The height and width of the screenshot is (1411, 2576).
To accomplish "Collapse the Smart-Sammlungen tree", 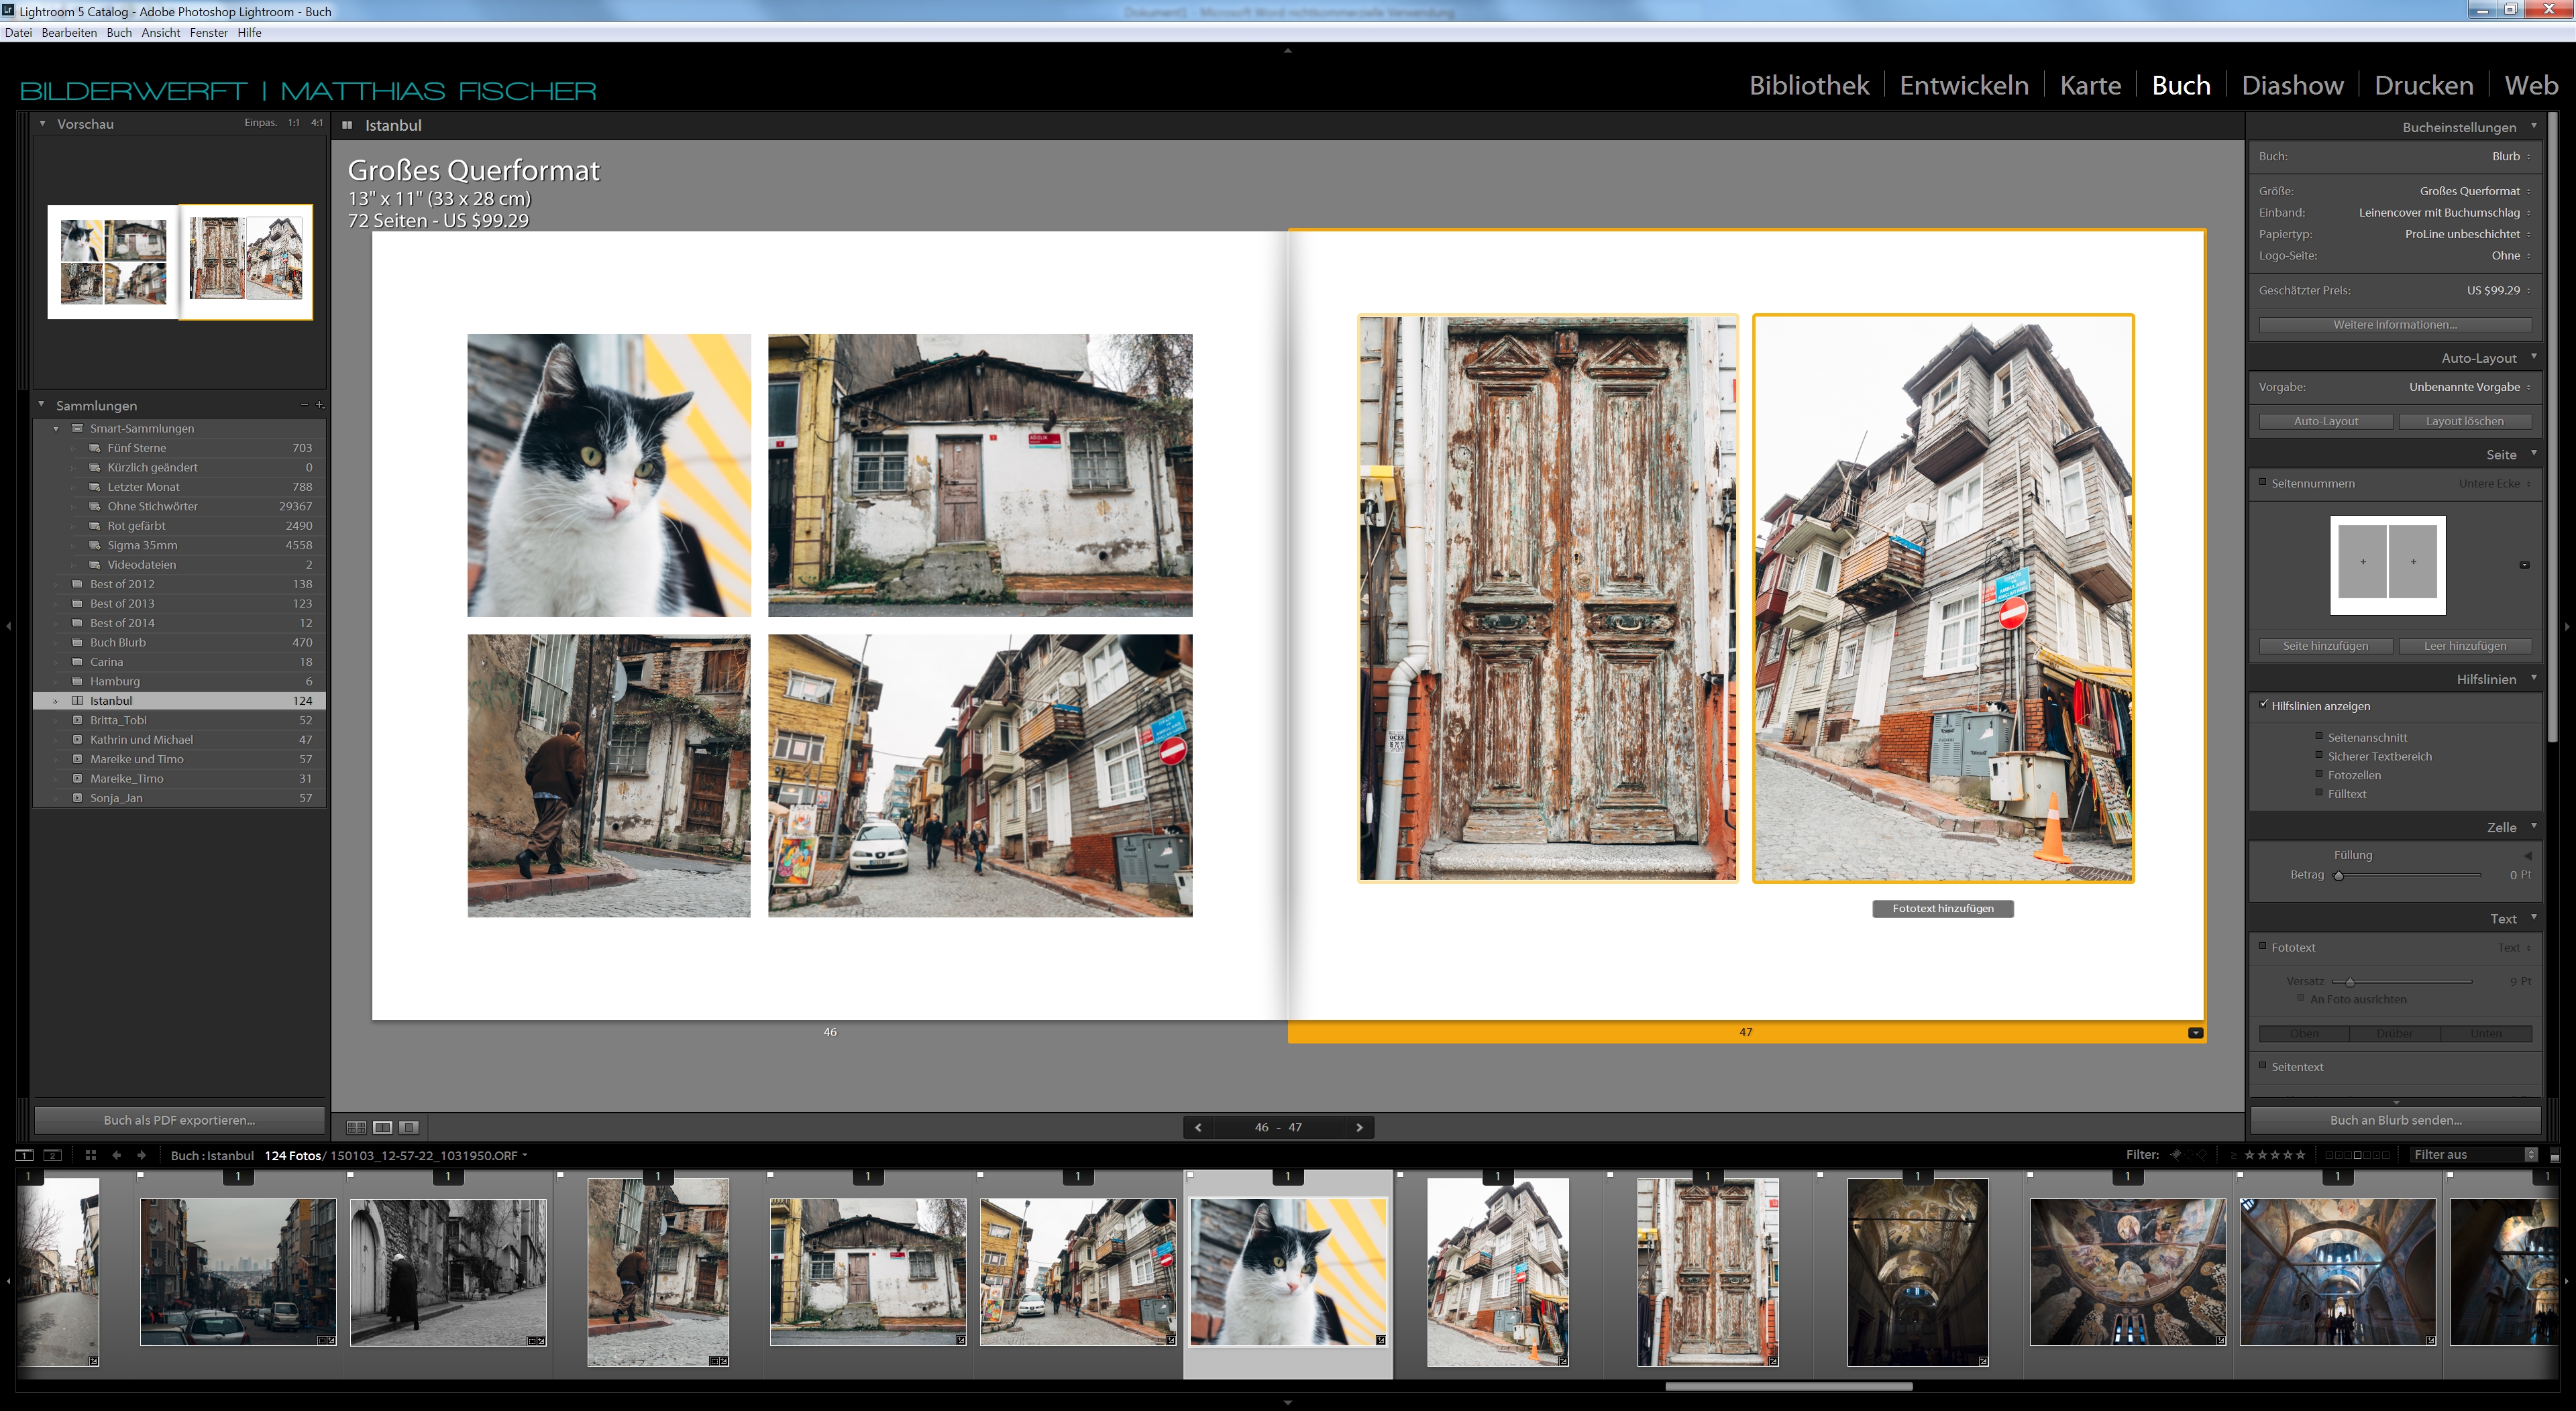I will click(x=57, y=428).
